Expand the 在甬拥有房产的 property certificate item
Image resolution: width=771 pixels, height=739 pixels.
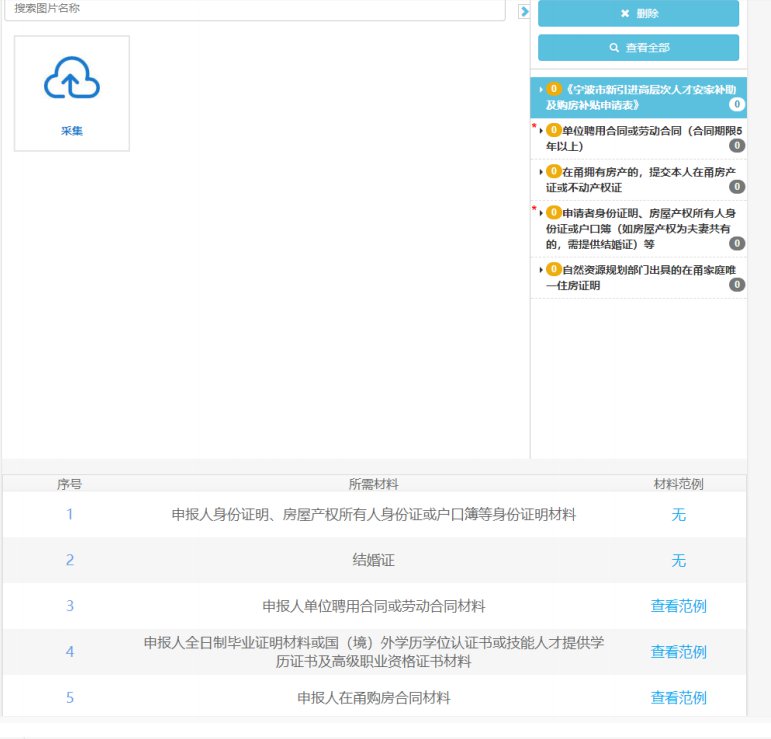(x=541, y=172)
